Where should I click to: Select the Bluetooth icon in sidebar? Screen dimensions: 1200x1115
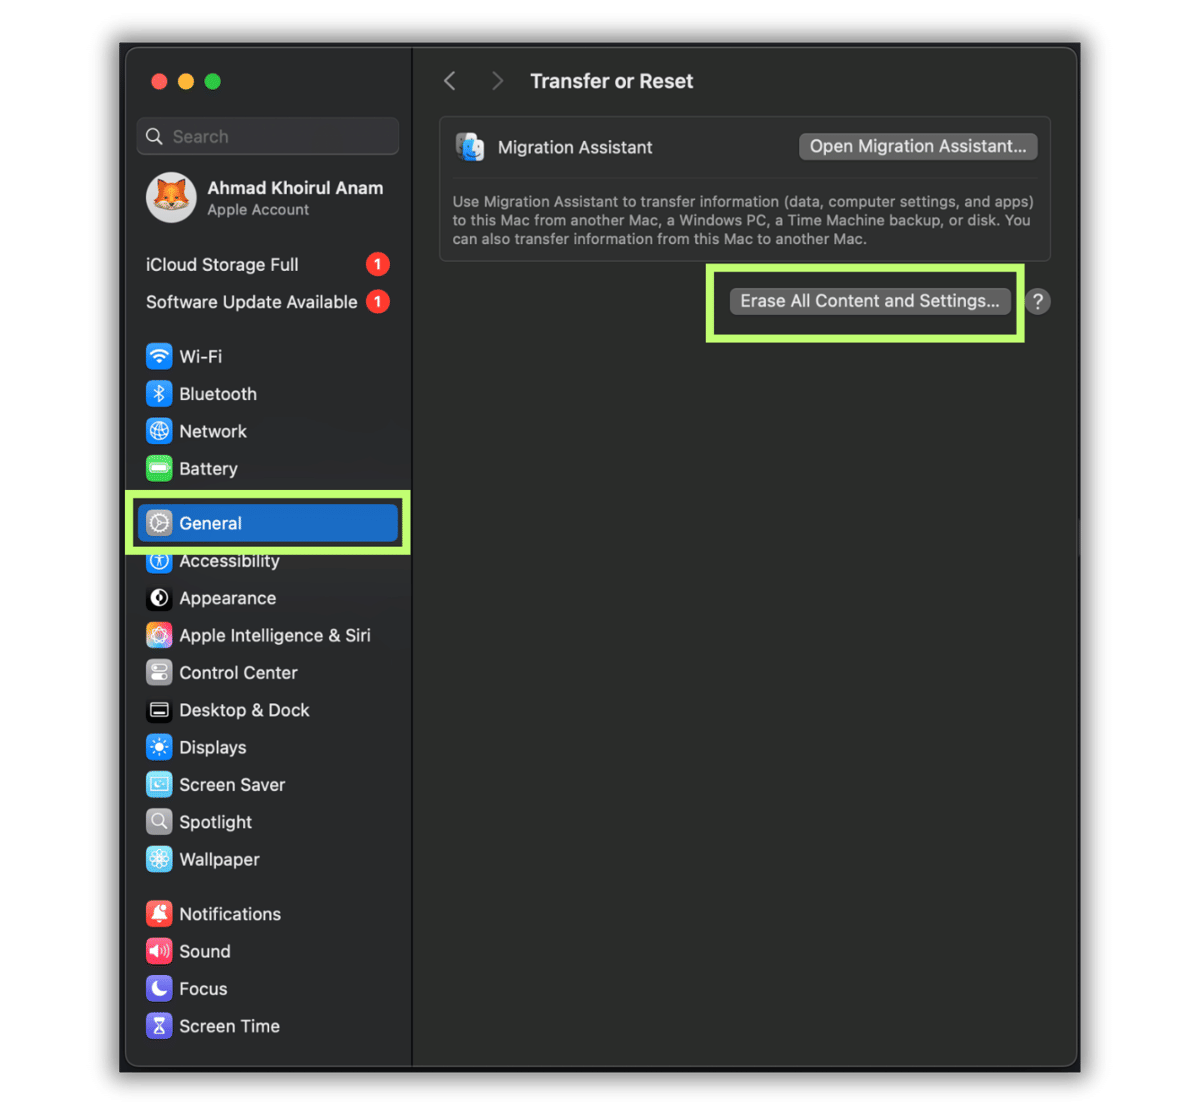coord(159,394)
